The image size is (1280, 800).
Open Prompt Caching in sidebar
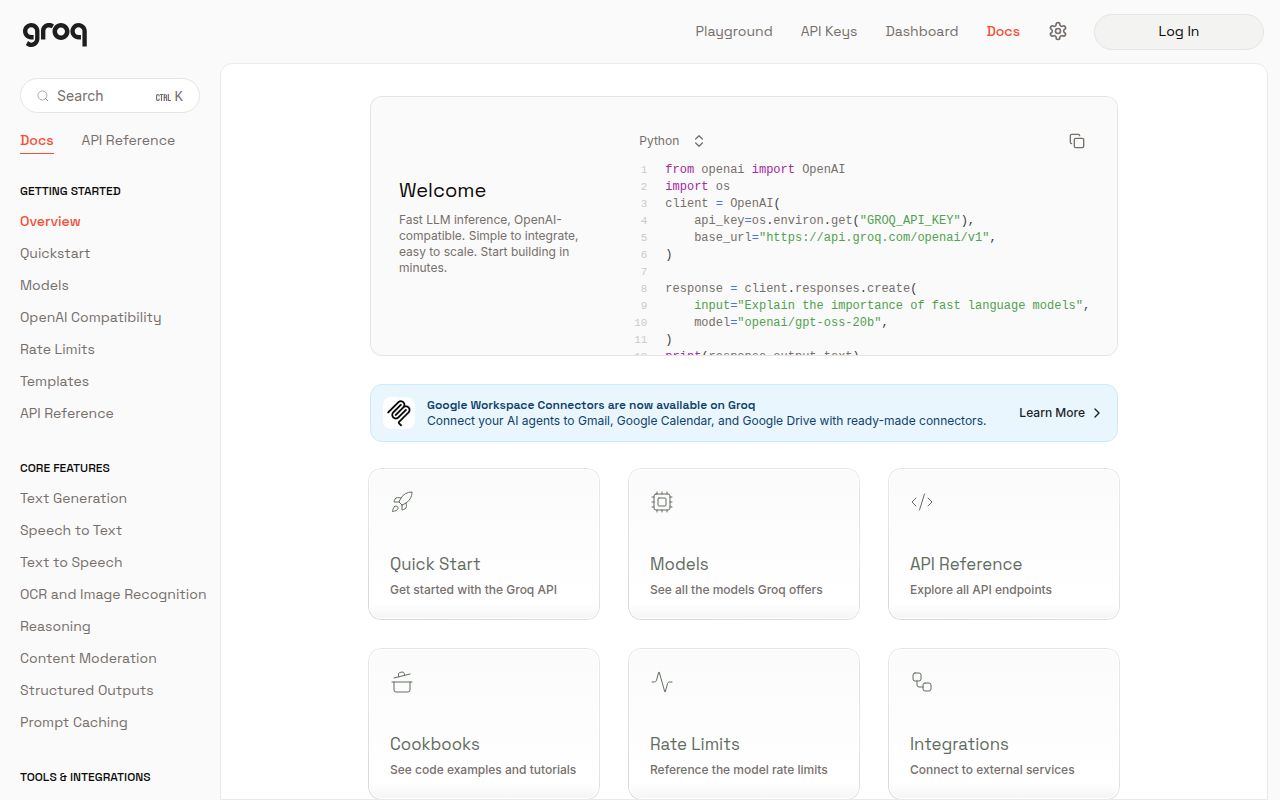click(x=74, y=722)
